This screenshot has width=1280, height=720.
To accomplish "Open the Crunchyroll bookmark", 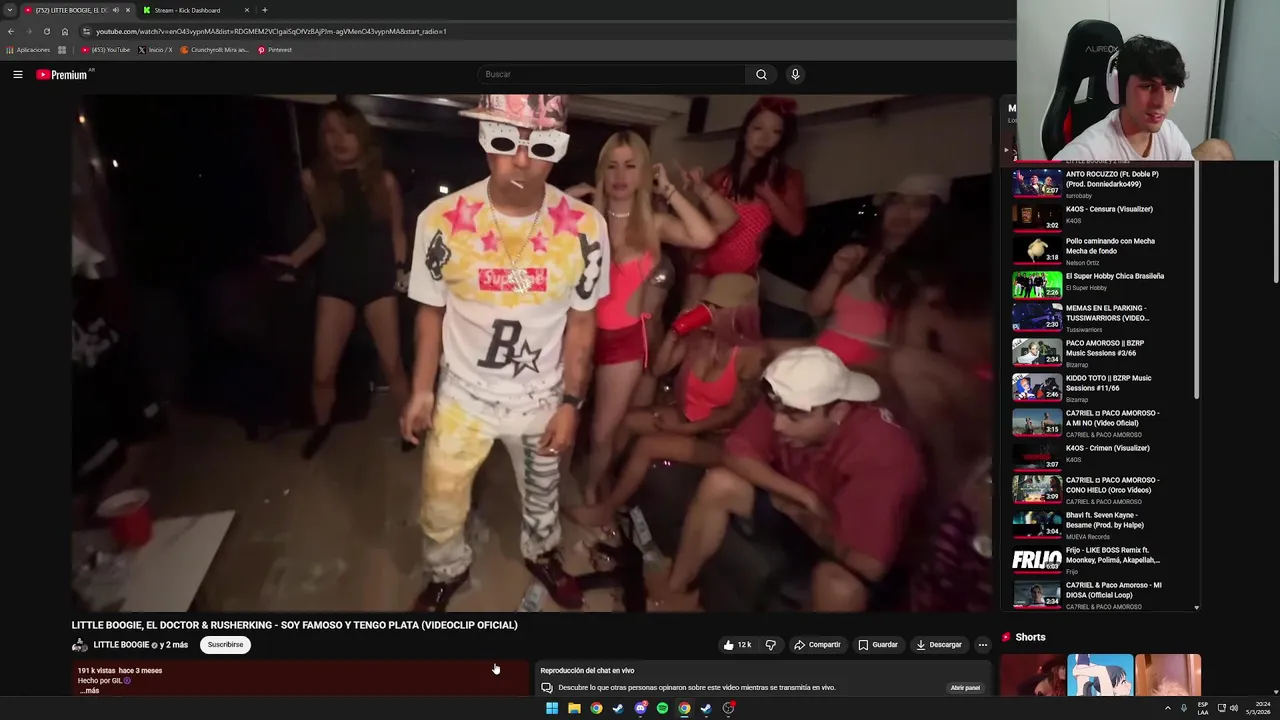I will pos(214,50).
